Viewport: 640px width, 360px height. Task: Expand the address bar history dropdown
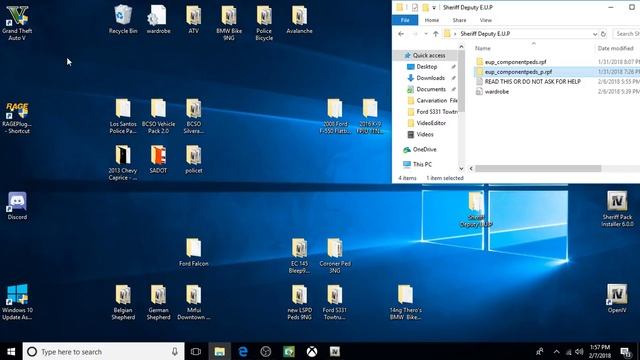coord(595,34)
